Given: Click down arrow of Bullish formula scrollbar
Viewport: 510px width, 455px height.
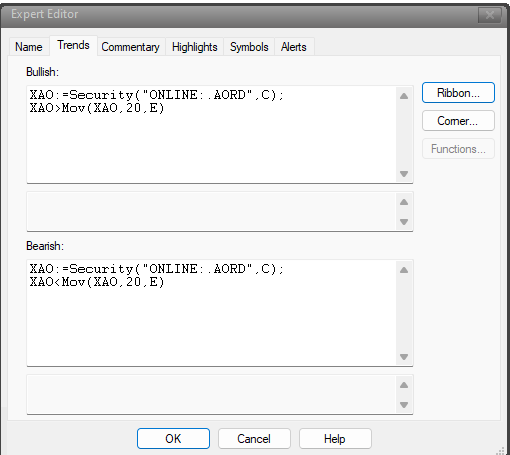Looking at the screenshot, I should pyautogui.click(x=404, y=174).
